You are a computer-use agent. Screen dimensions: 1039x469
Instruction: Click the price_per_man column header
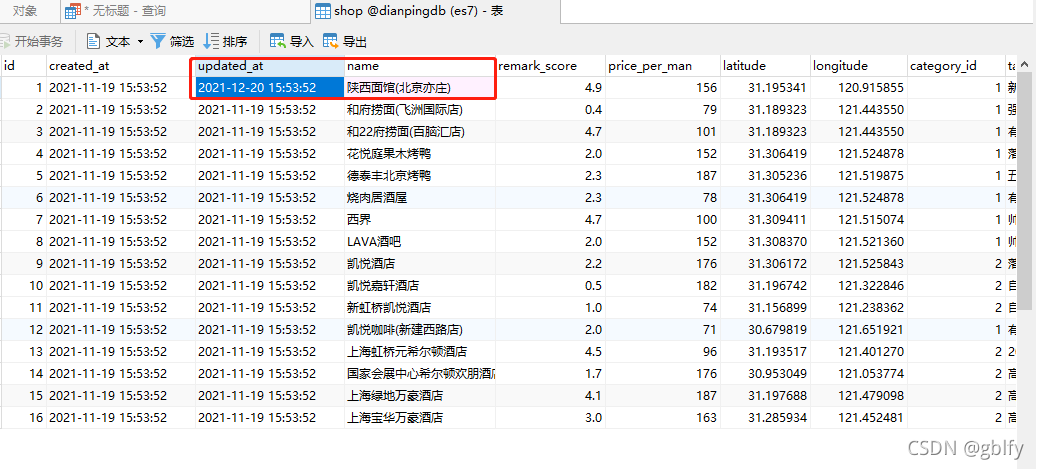tap(663, 66)
